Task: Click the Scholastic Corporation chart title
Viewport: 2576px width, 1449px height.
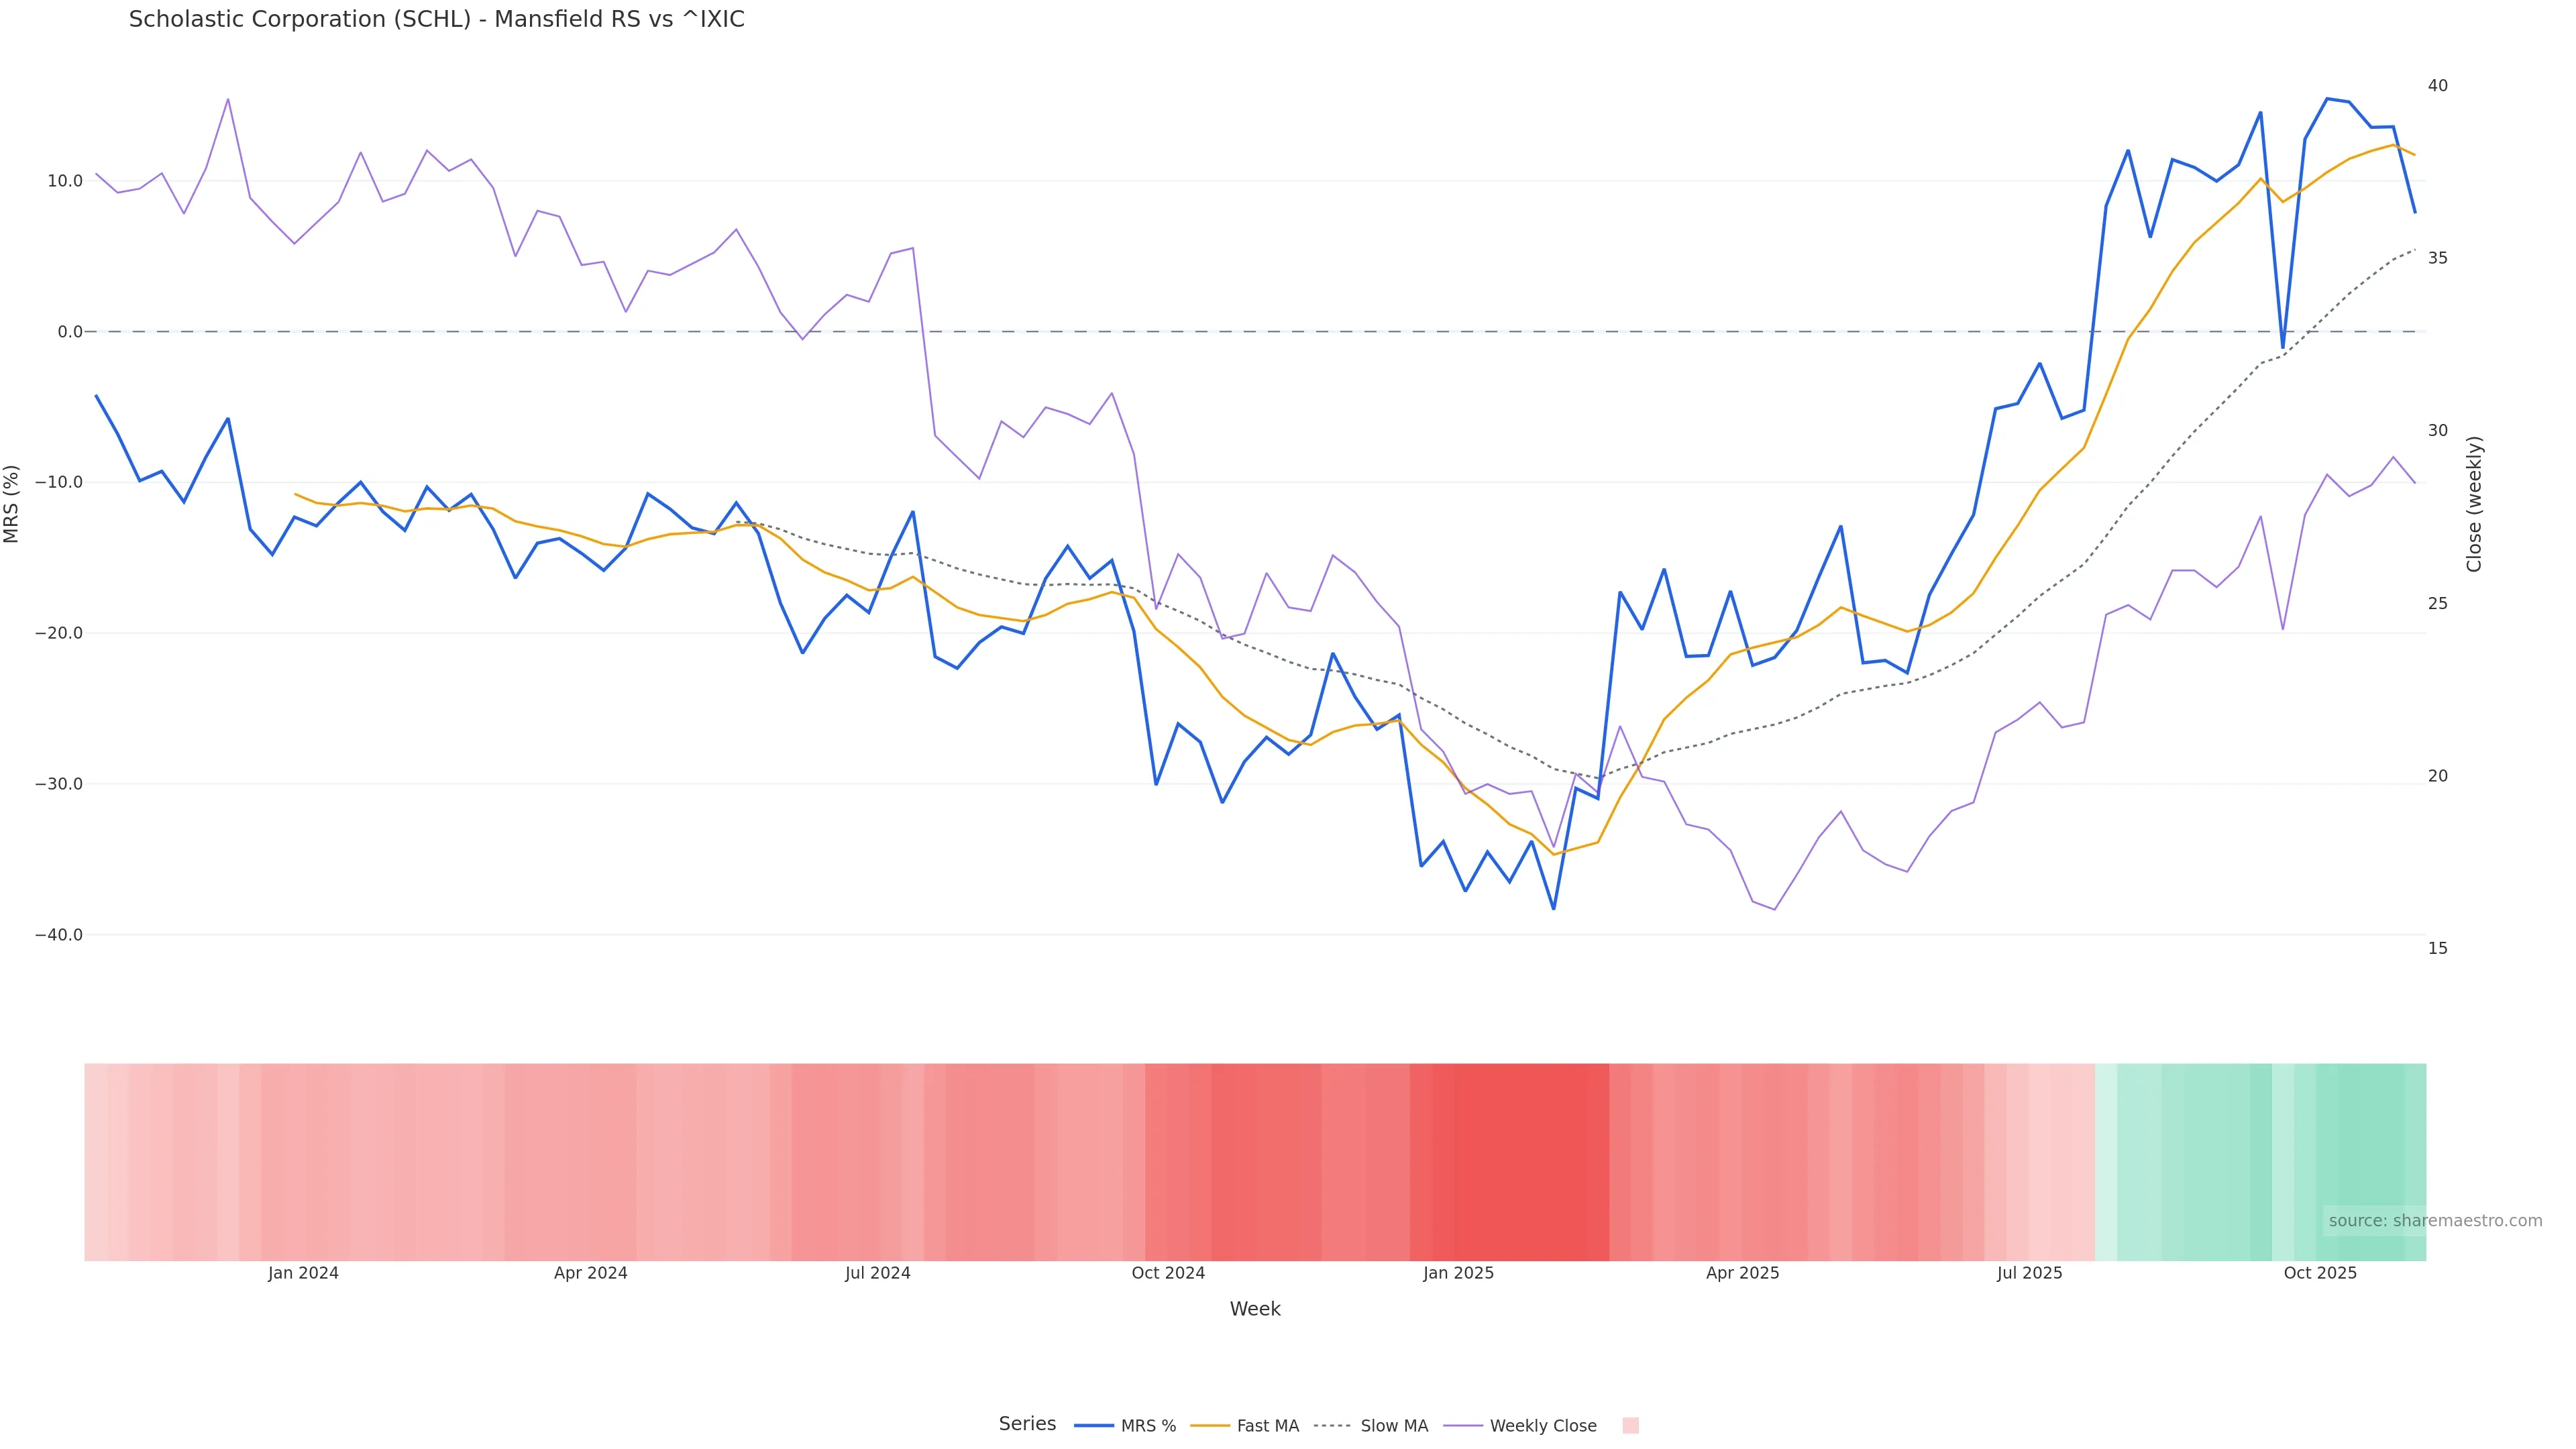Action: [436, 19]
